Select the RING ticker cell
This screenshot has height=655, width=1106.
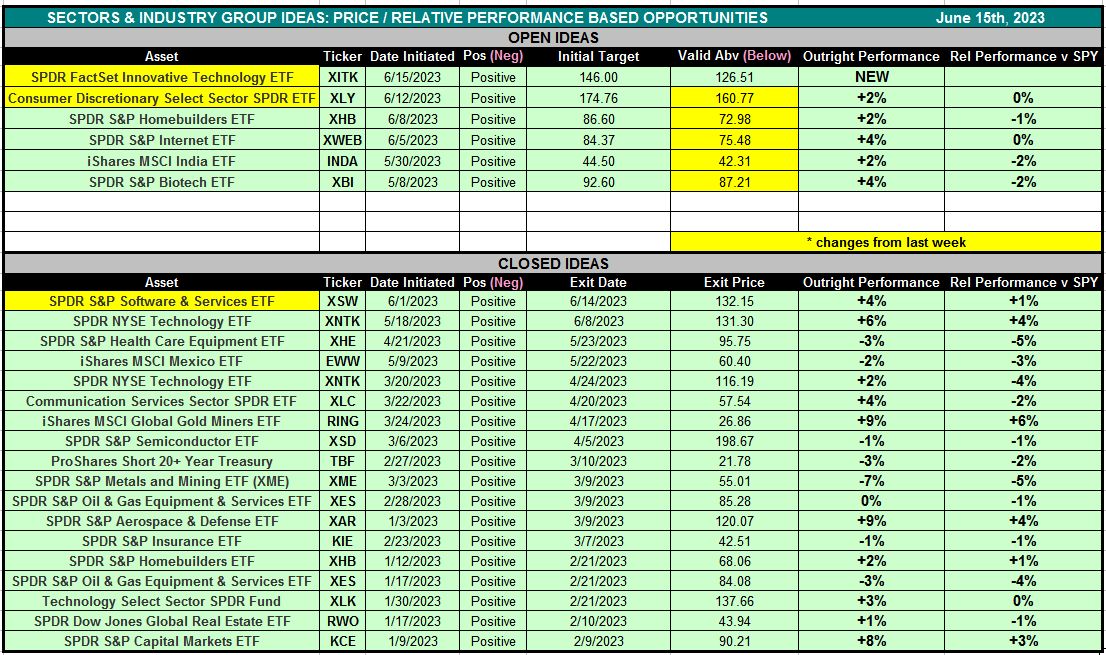click(x=342, y=421)
